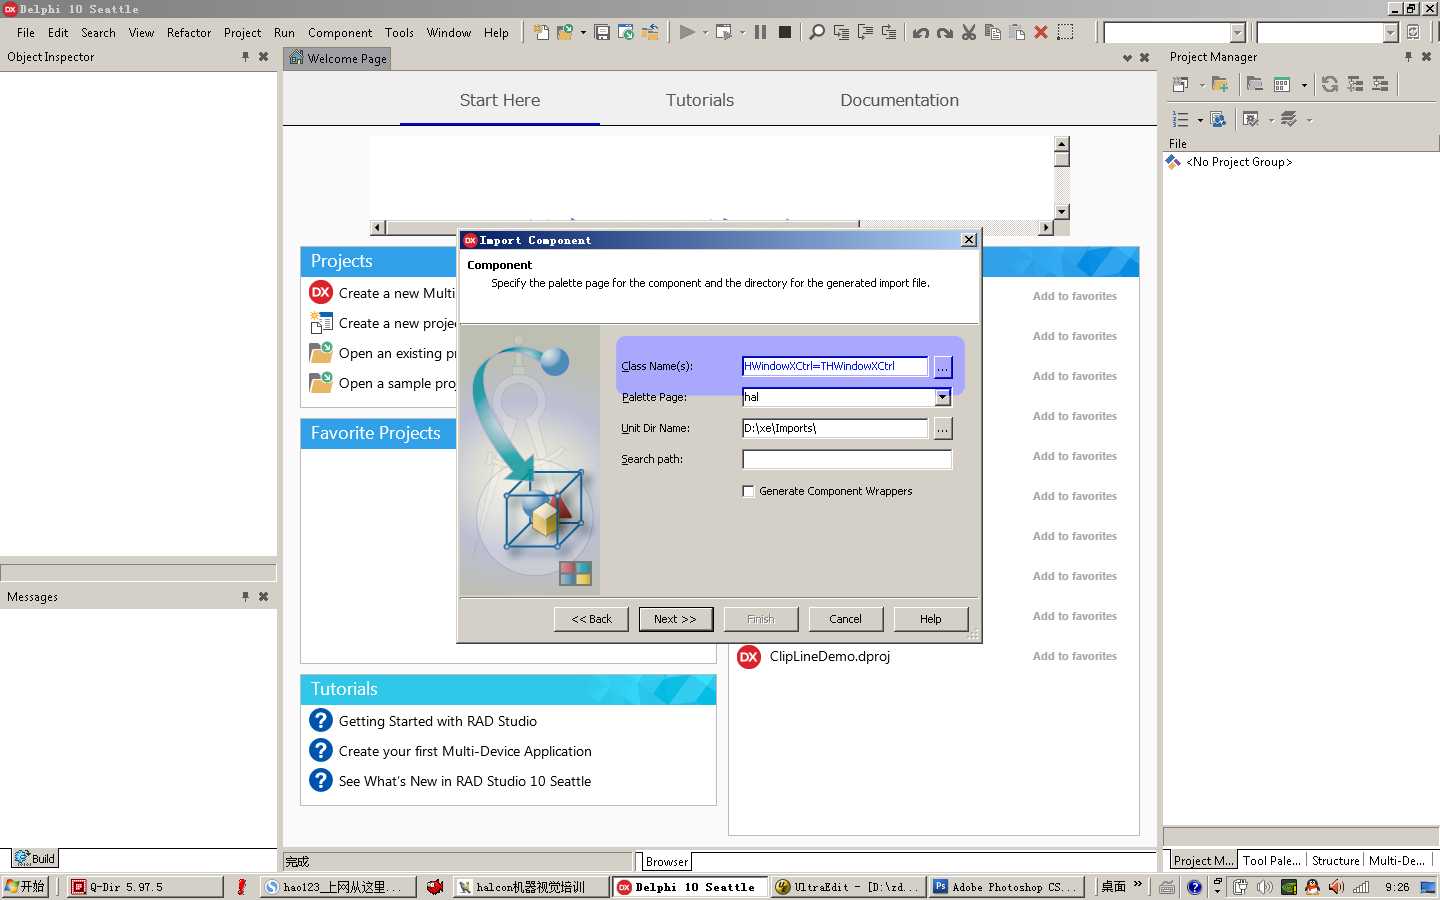Viewport: 1440px width, 900px height.
Task: Select the <No Project Group> tree item
Action: click(x=1239, y=162)
